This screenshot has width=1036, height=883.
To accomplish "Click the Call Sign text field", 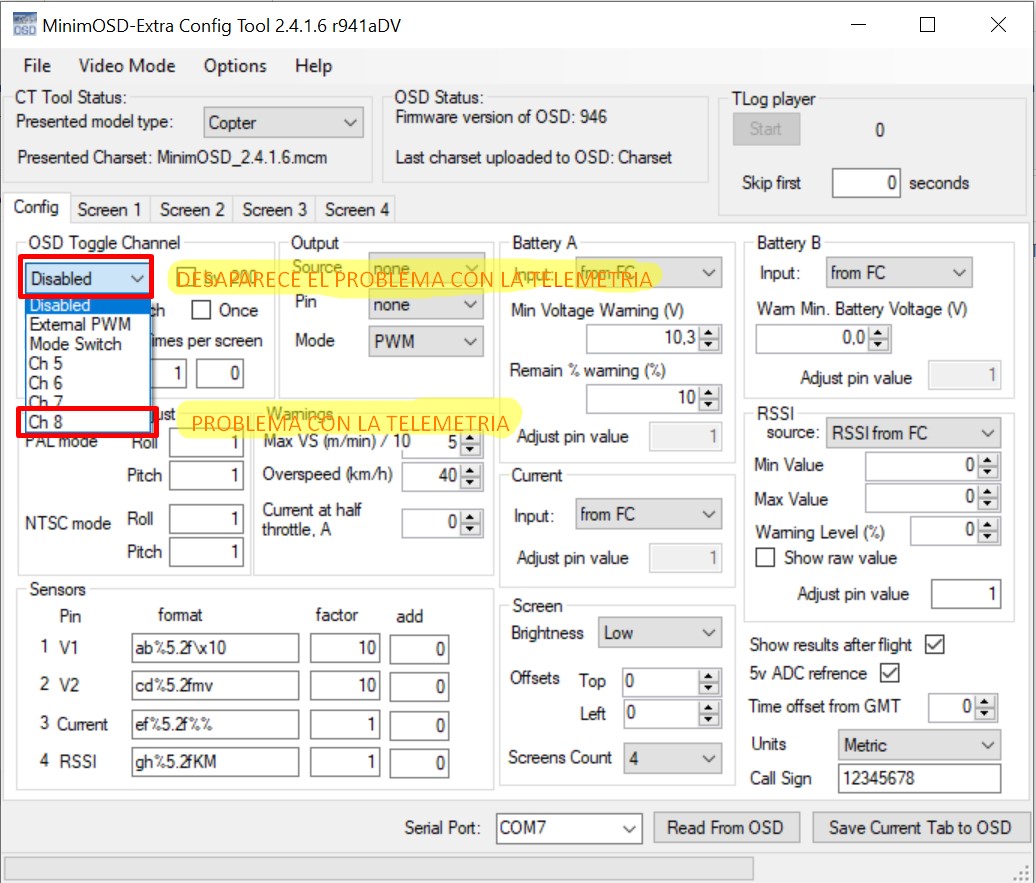I will click(918, 779).
